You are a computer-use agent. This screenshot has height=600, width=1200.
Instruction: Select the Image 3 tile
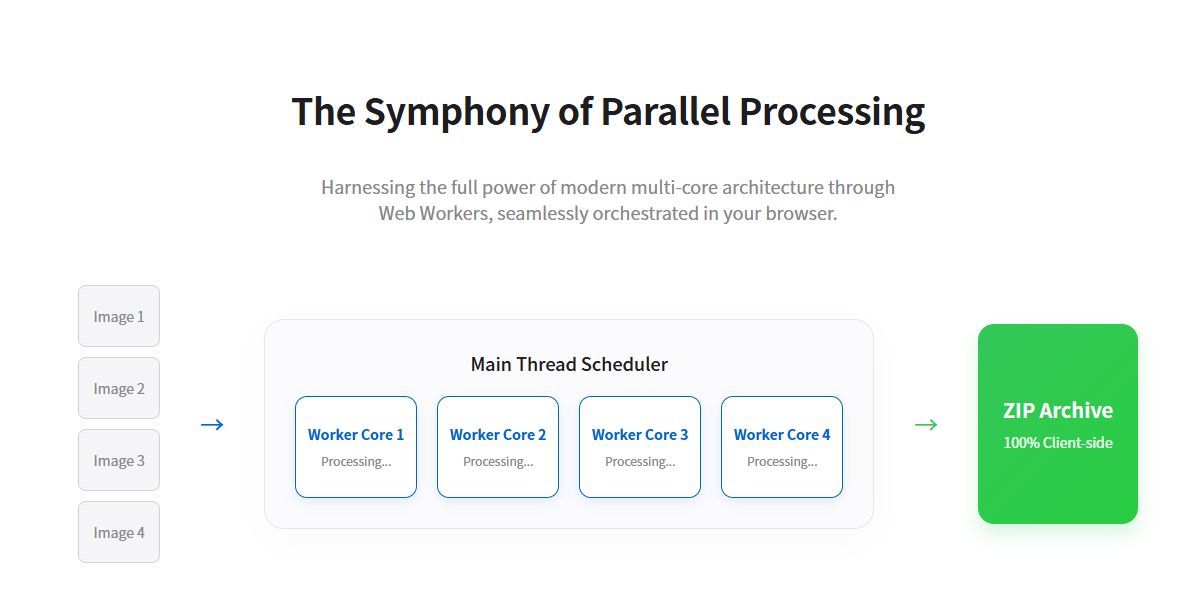click(119, 460)
